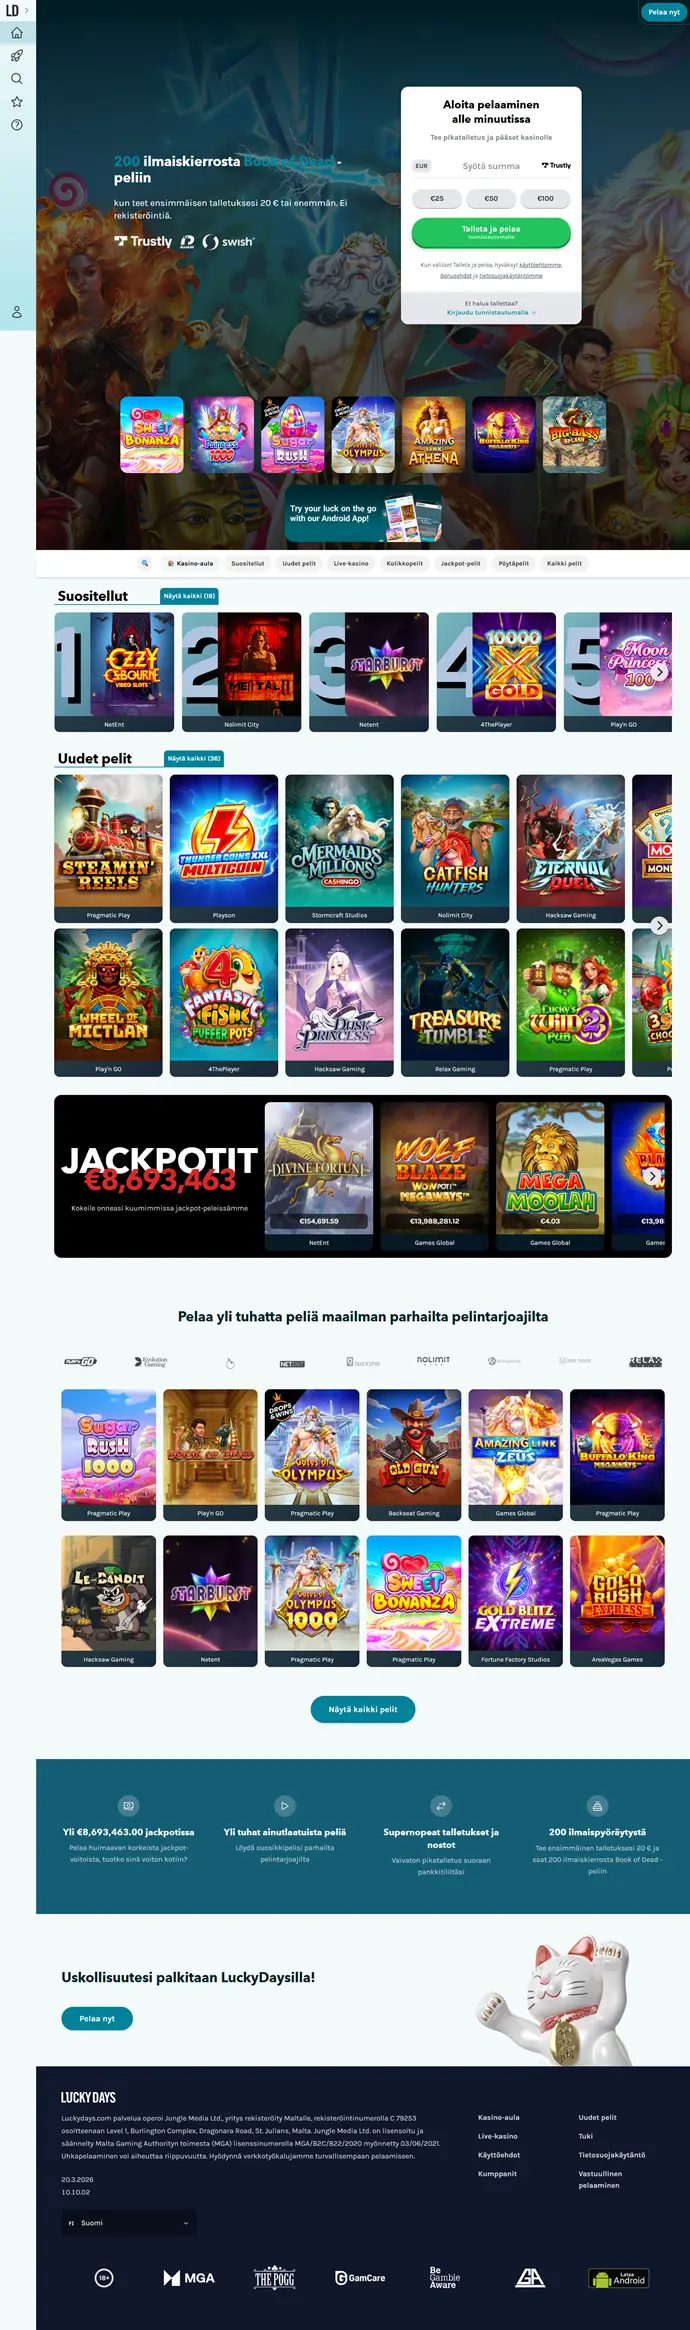Expand the sidebar using the arrow beside LD
Screen dimensions: 690x2330
coord(27,10)
